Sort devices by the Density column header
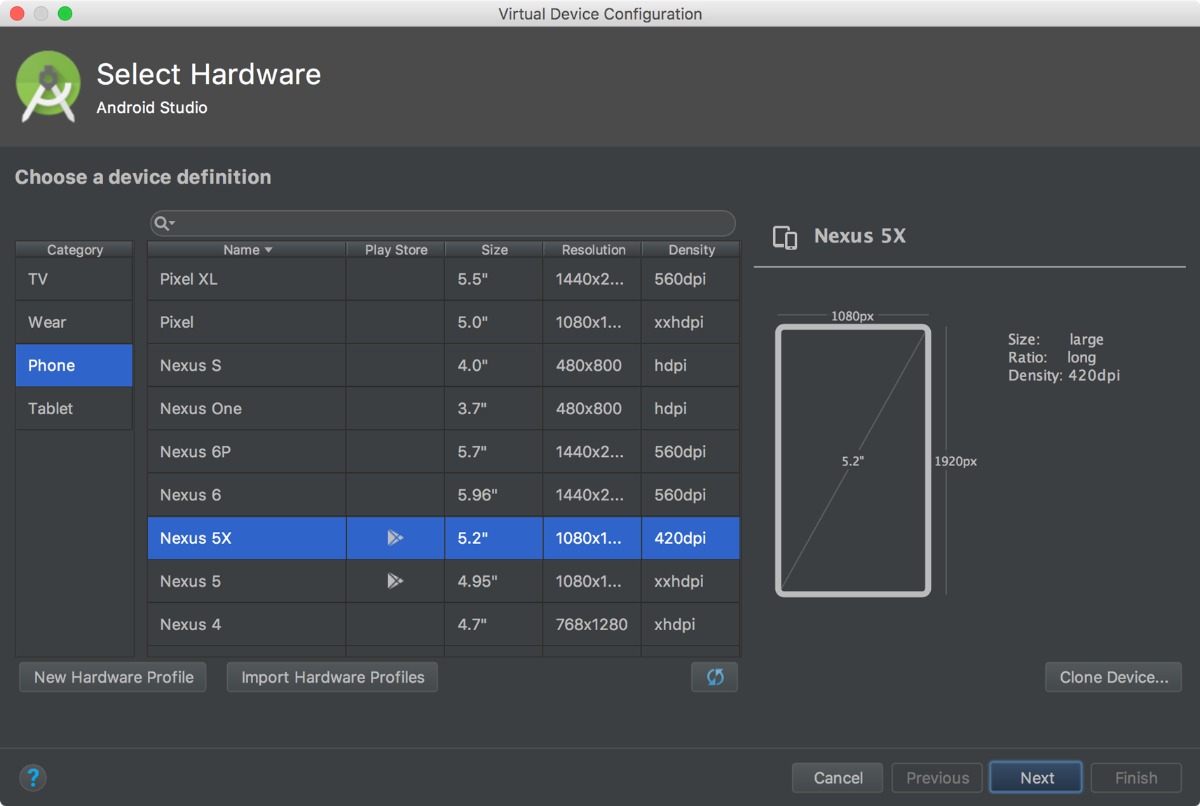Screen dimensions: 1200x806 [691, 250]
